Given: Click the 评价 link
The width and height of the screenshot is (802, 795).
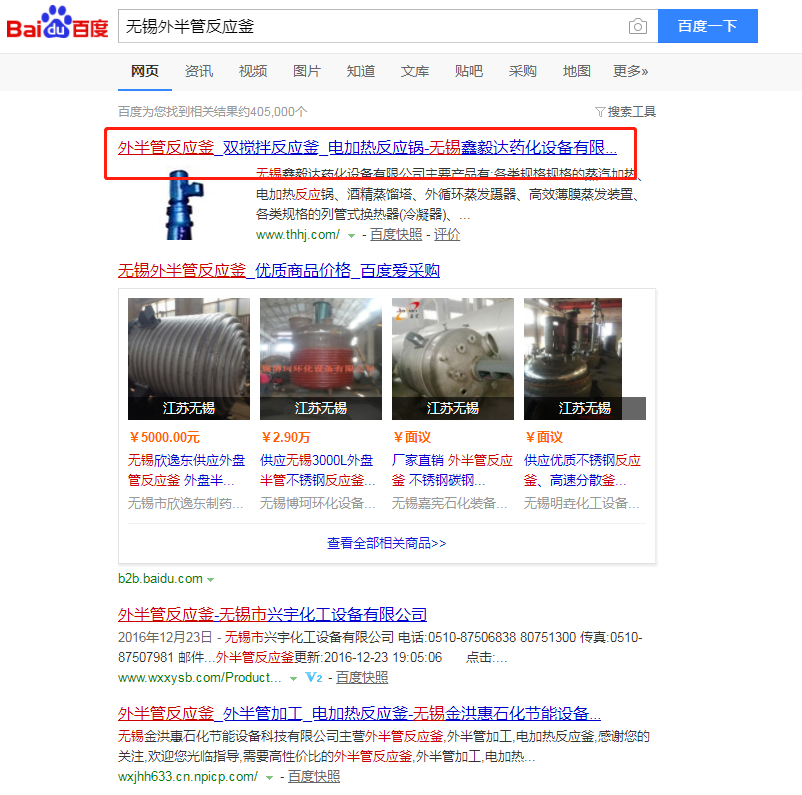Looking at the screenshot, I should coord(447,235).
